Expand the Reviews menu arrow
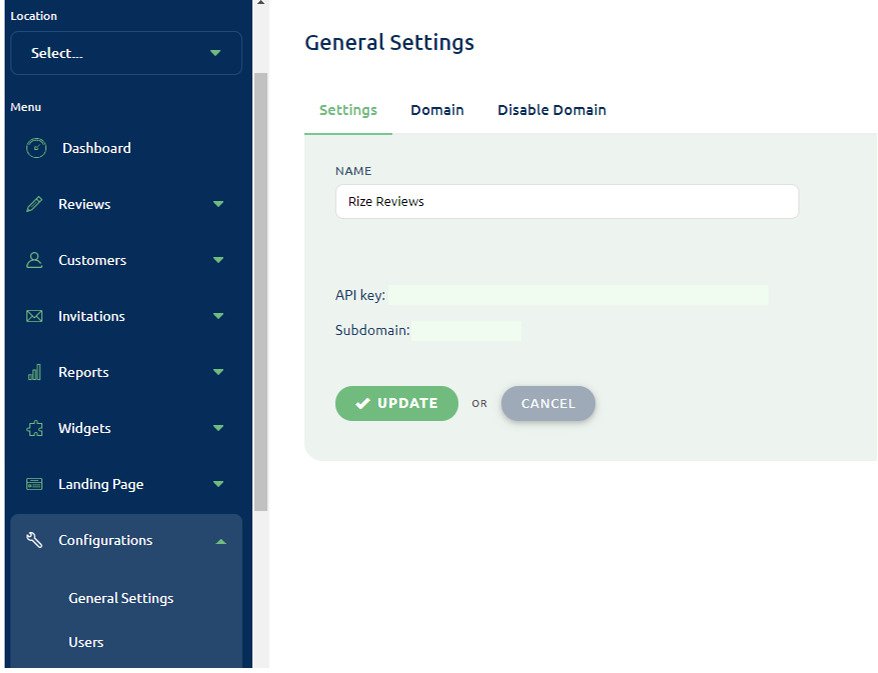This screenshot has width=878, height=673. click(x=218, y=204)
